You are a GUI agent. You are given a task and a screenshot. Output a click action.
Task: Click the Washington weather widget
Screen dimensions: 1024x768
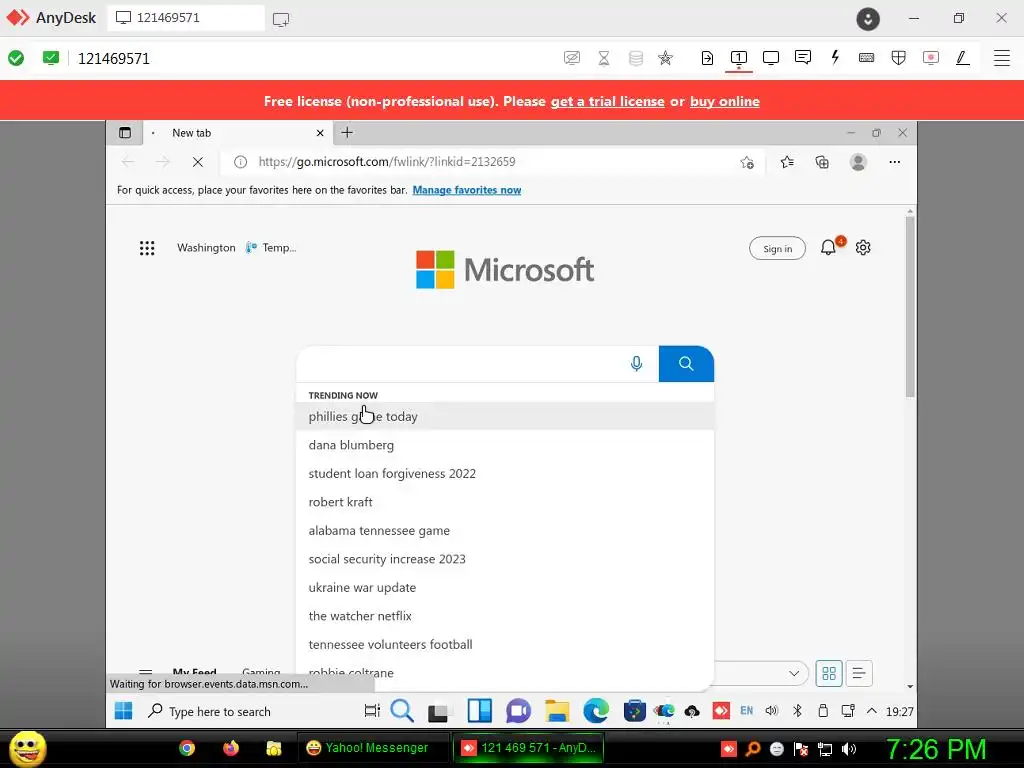[x=236, y=248]
